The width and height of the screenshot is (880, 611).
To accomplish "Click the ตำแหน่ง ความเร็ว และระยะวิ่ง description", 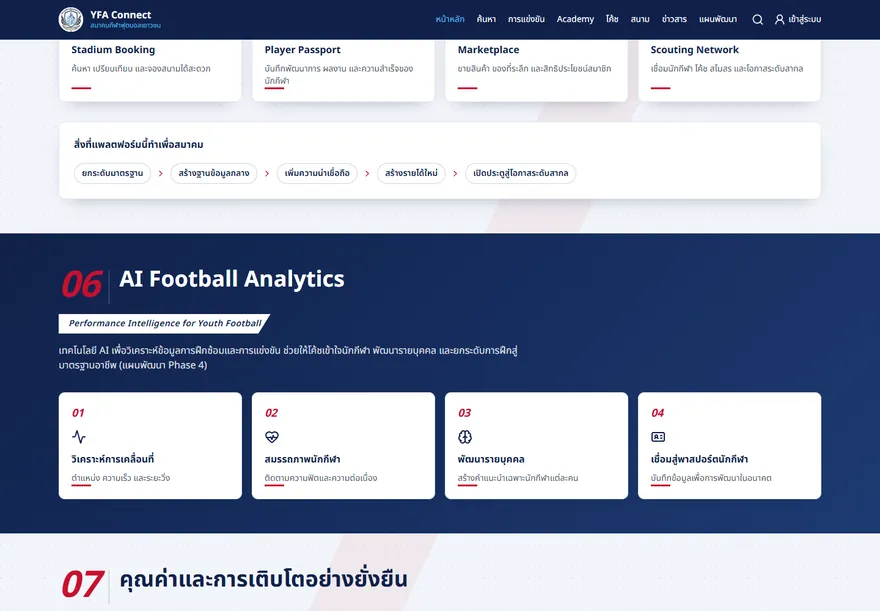I will coord(120,478).
